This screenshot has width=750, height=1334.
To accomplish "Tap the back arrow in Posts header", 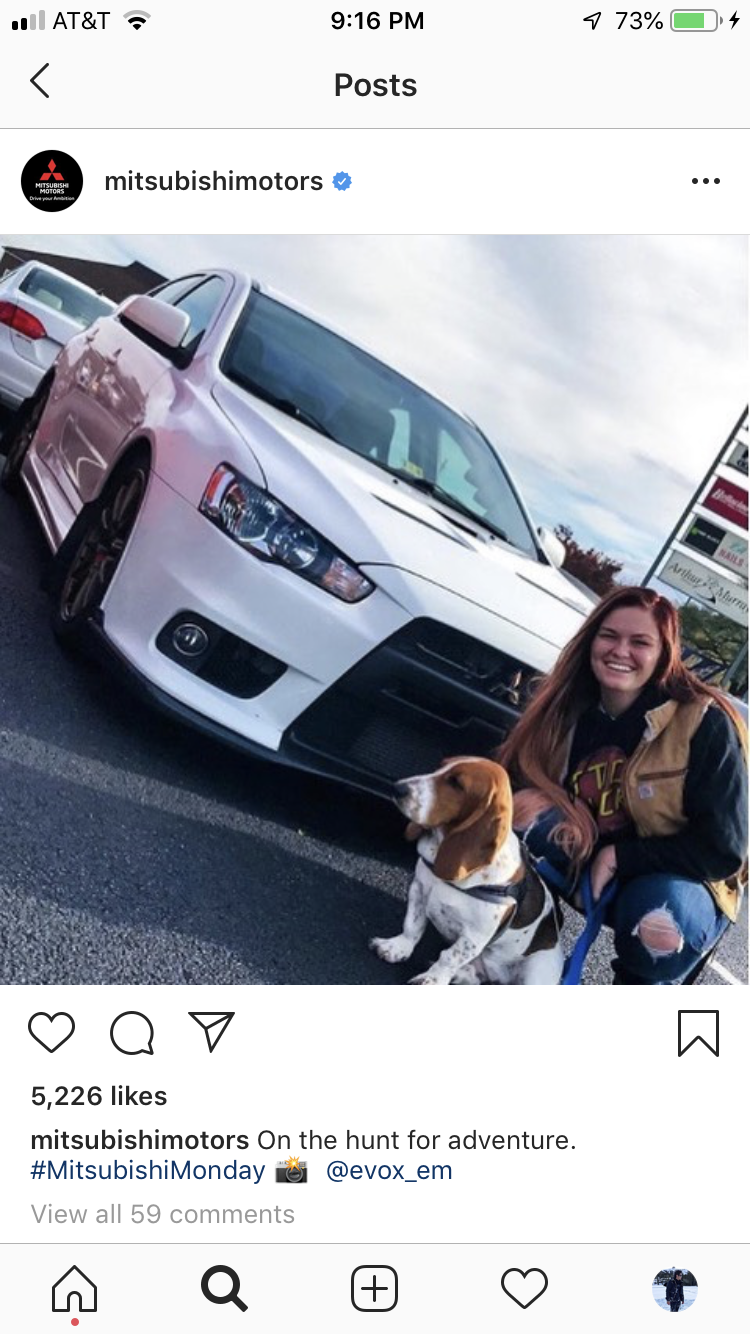I will pos(40,82).
